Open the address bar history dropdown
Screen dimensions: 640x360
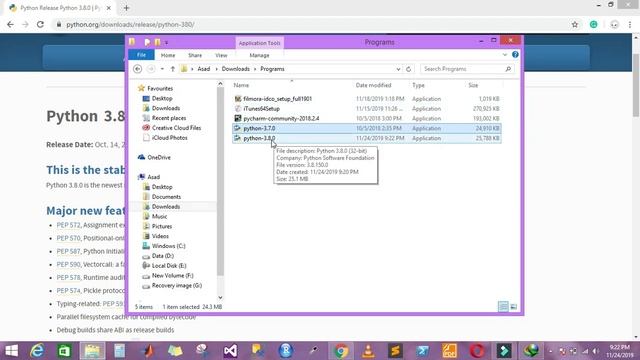398,69
